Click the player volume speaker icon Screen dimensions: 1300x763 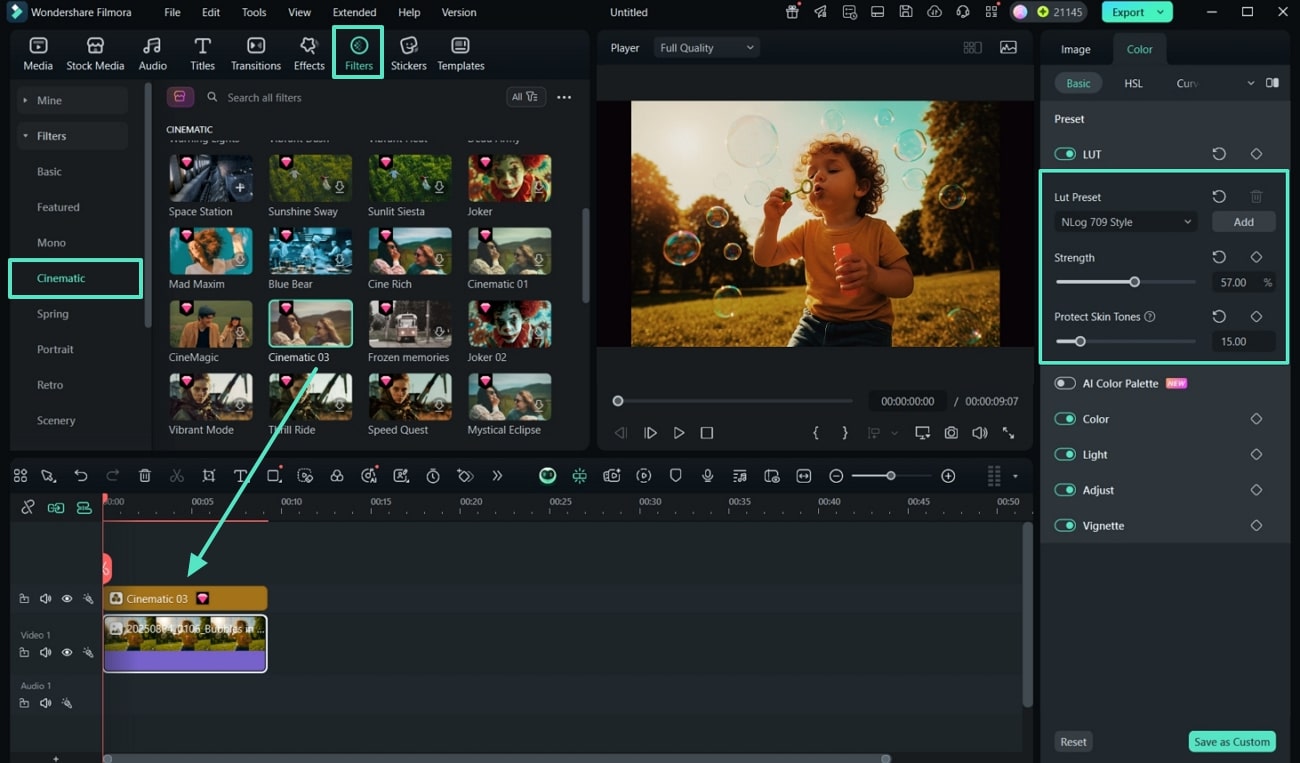(x=979, y=433)
